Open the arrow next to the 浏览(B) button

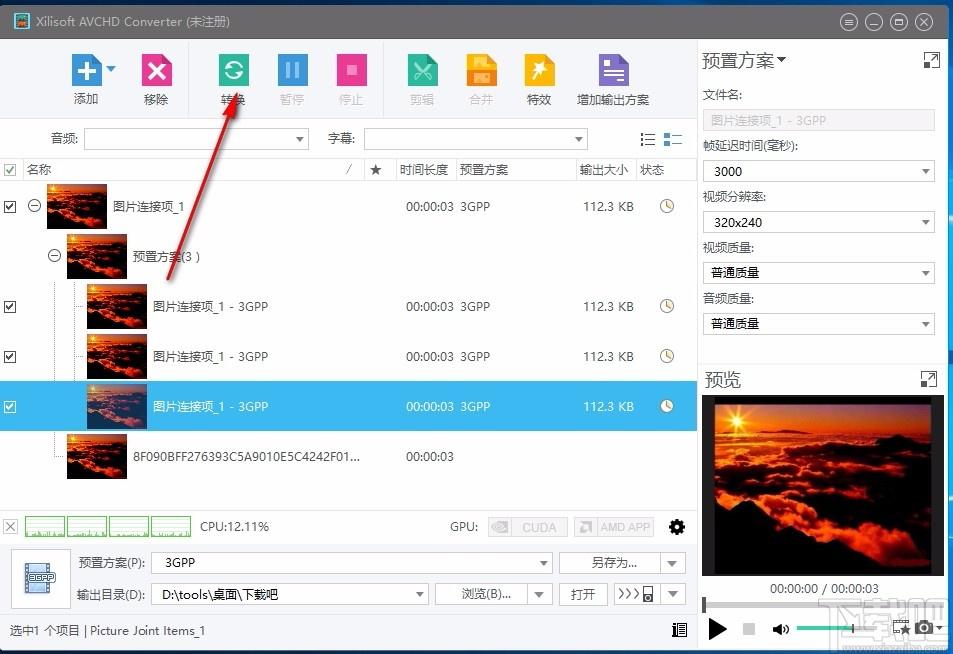[539, 594]
